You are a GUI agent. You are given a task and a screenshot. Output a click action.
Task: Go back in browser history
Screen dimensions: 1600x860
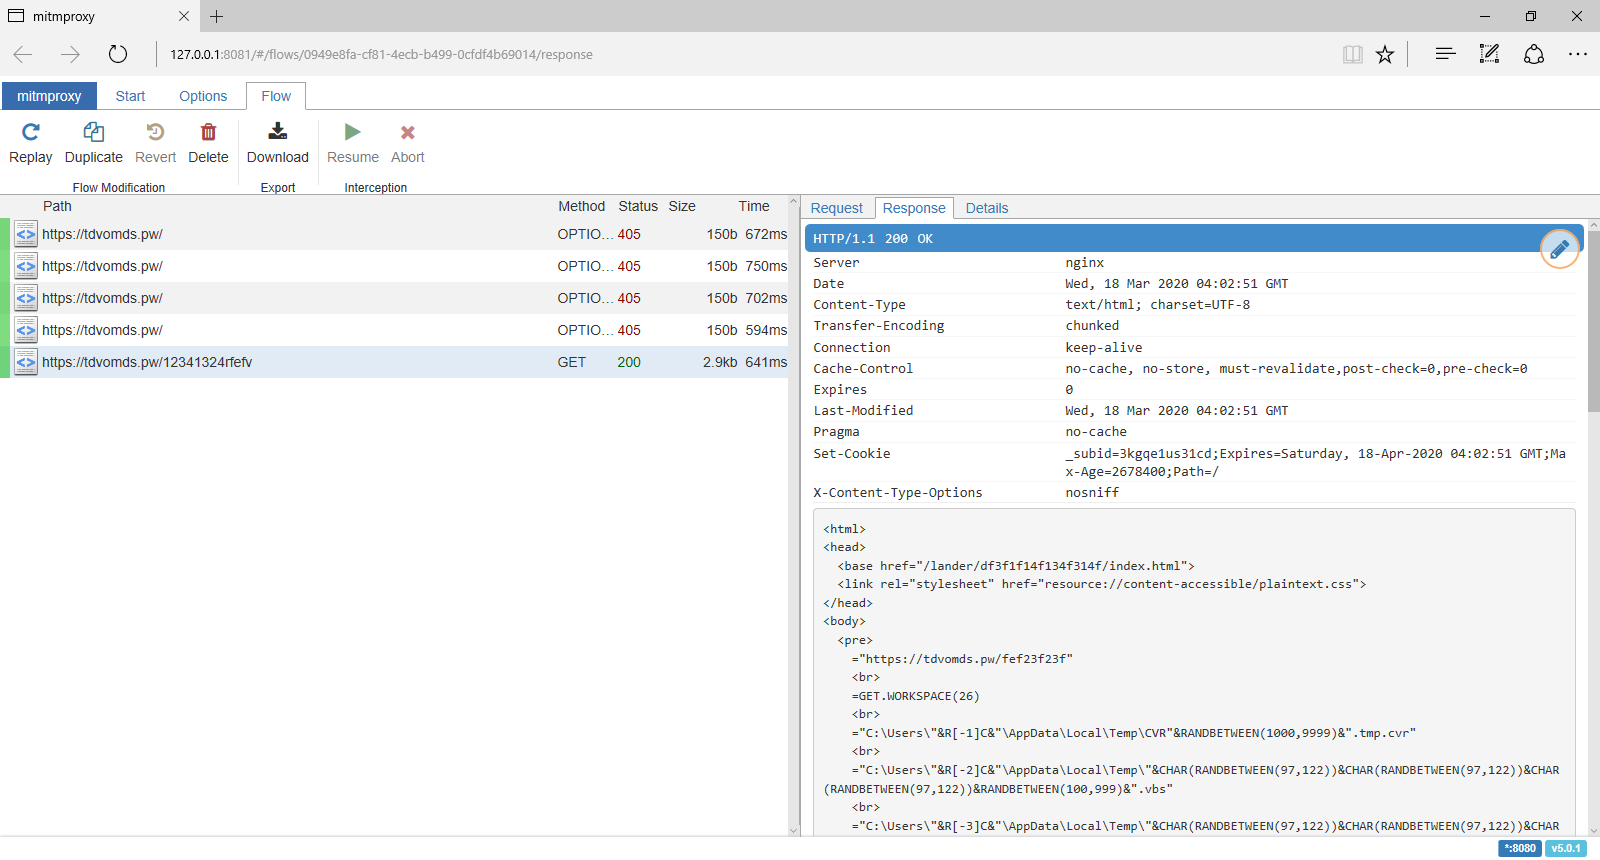tap(23, 54)
